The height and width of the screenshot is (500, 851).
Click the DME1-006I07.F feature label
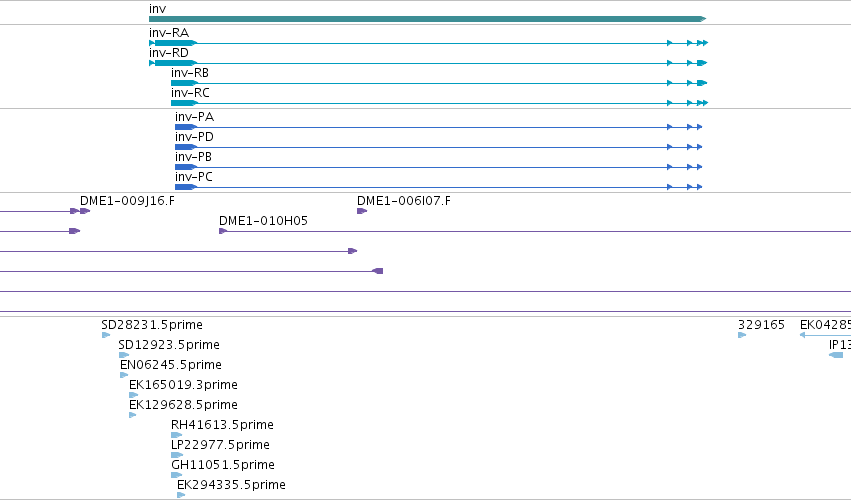tap(404, 201)
